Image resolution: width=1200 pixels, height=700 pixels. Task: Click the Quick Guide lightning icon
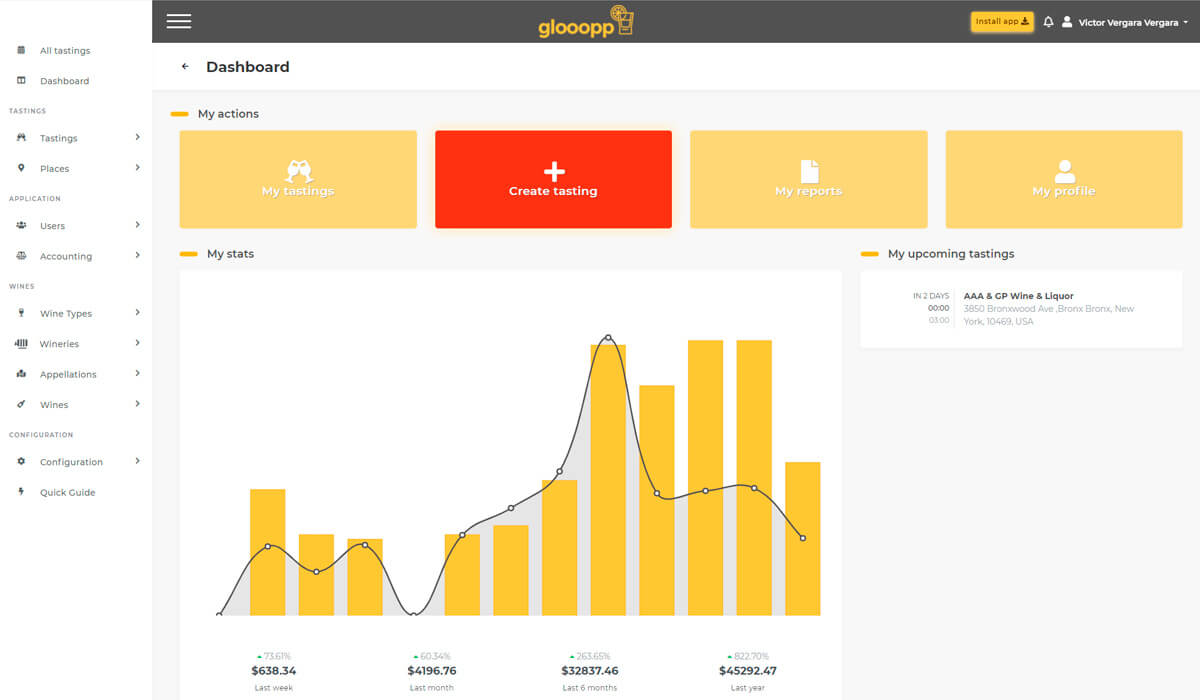point(21,492)
